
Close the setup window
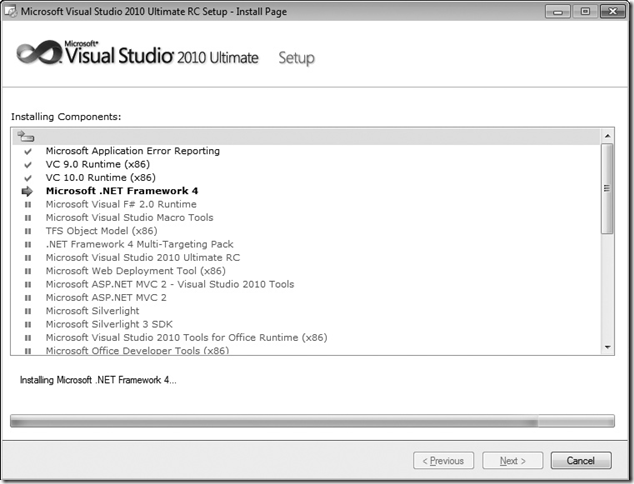tap(613, 11)
